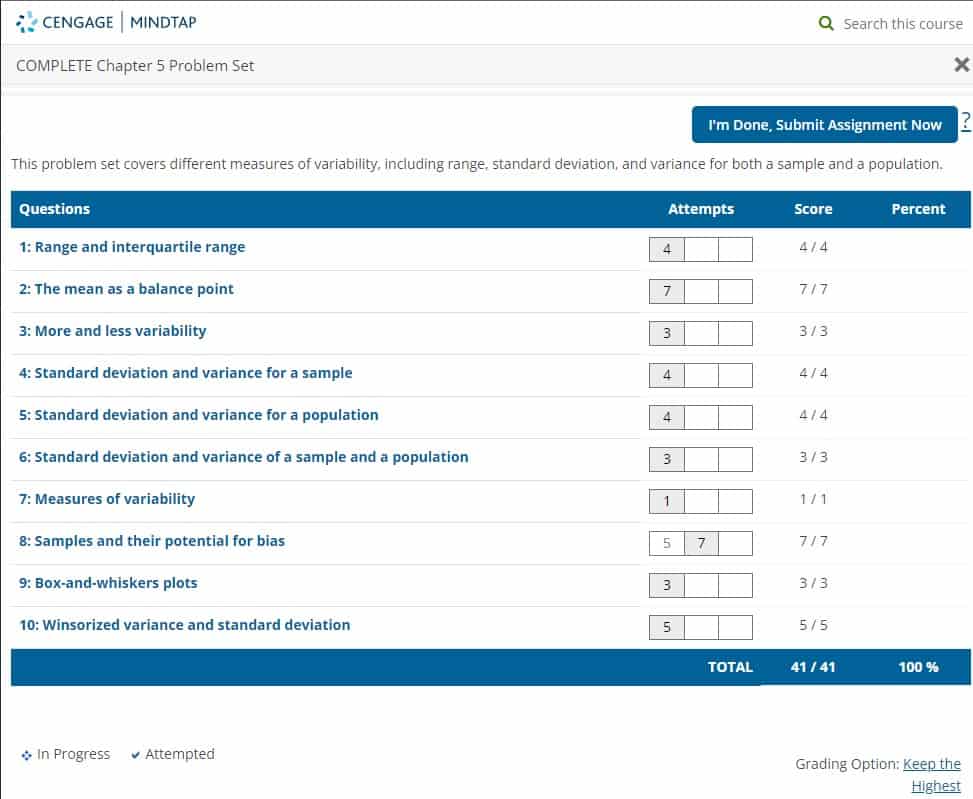This screenshot has height=799, width=973.
Task: Click the attempt box showing 7 for question 8
Action: point(701,543)
